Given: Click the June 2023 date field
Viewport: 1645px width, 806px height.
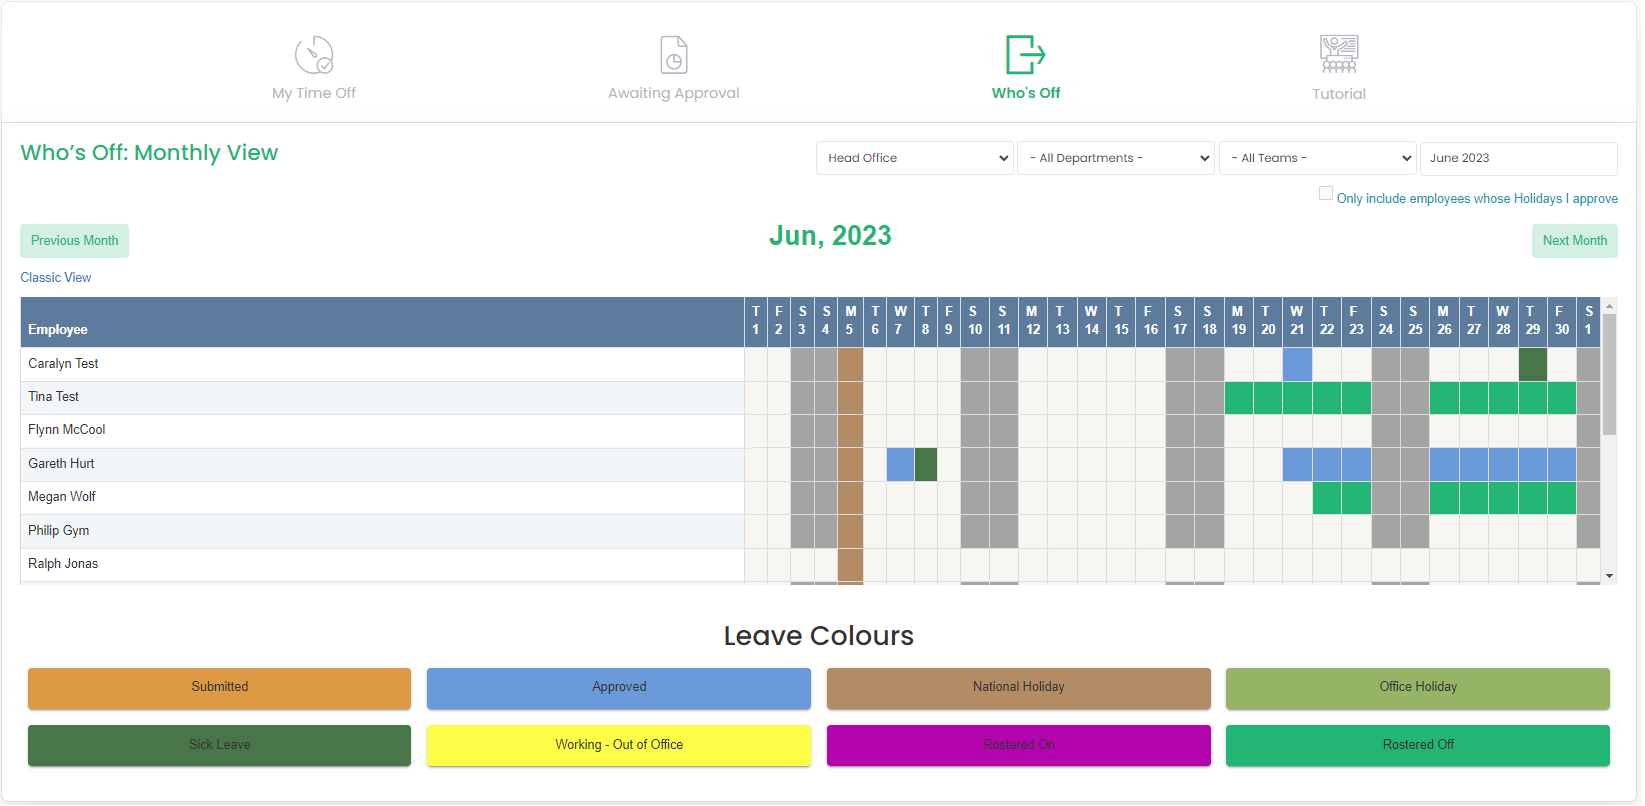Looking at the screenshot, I should coord(1517,158).
